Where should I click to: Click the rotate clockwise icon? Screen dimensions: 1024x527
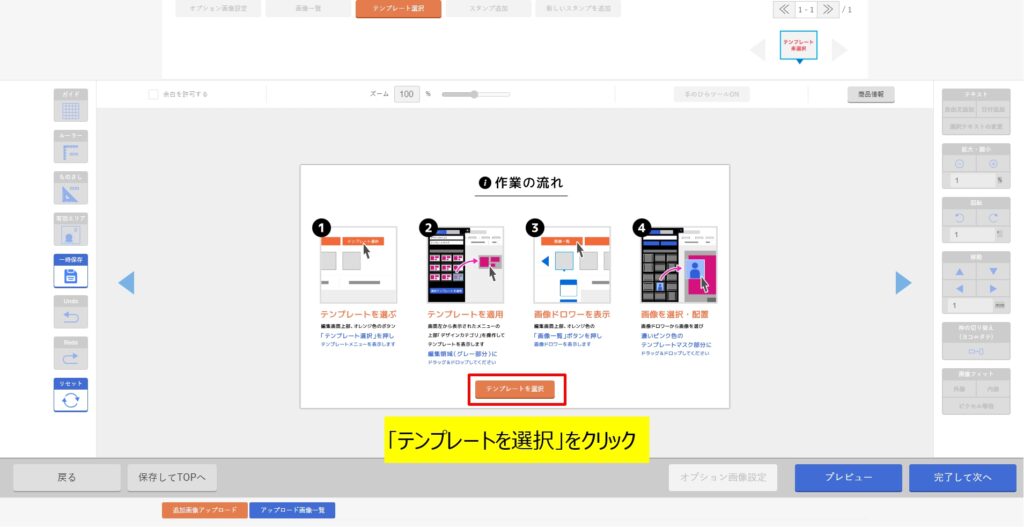point(993,218)
